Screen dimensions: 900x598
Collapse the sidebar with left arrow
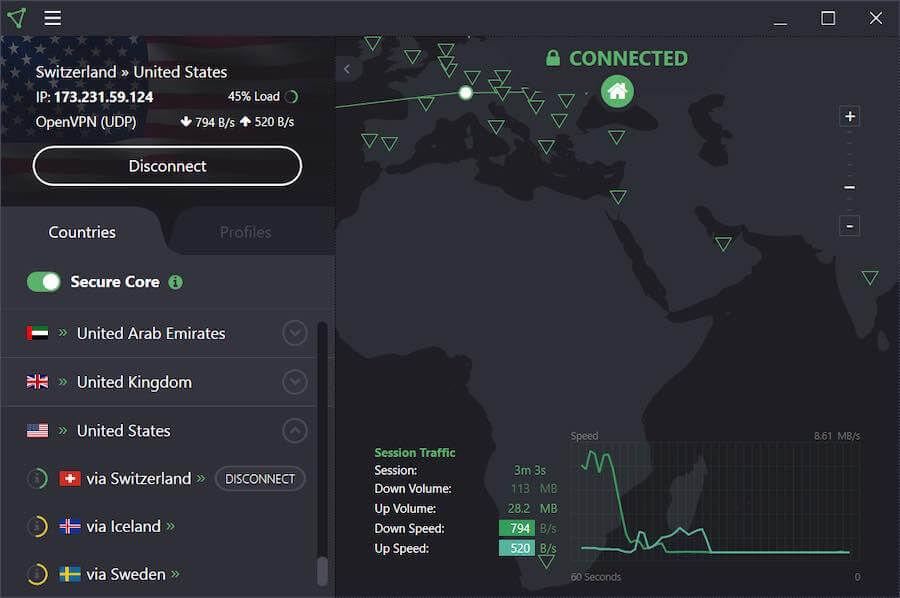[x=347, y=69]
